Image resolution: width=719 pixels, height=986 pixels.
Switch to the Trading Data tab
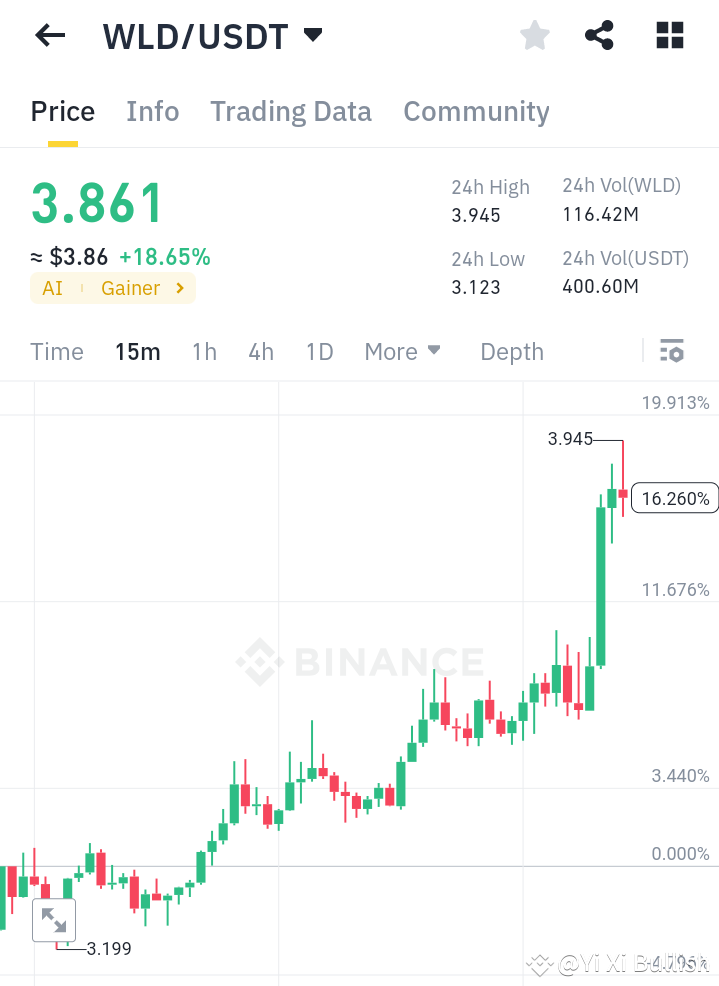click(x=290, y=111)
